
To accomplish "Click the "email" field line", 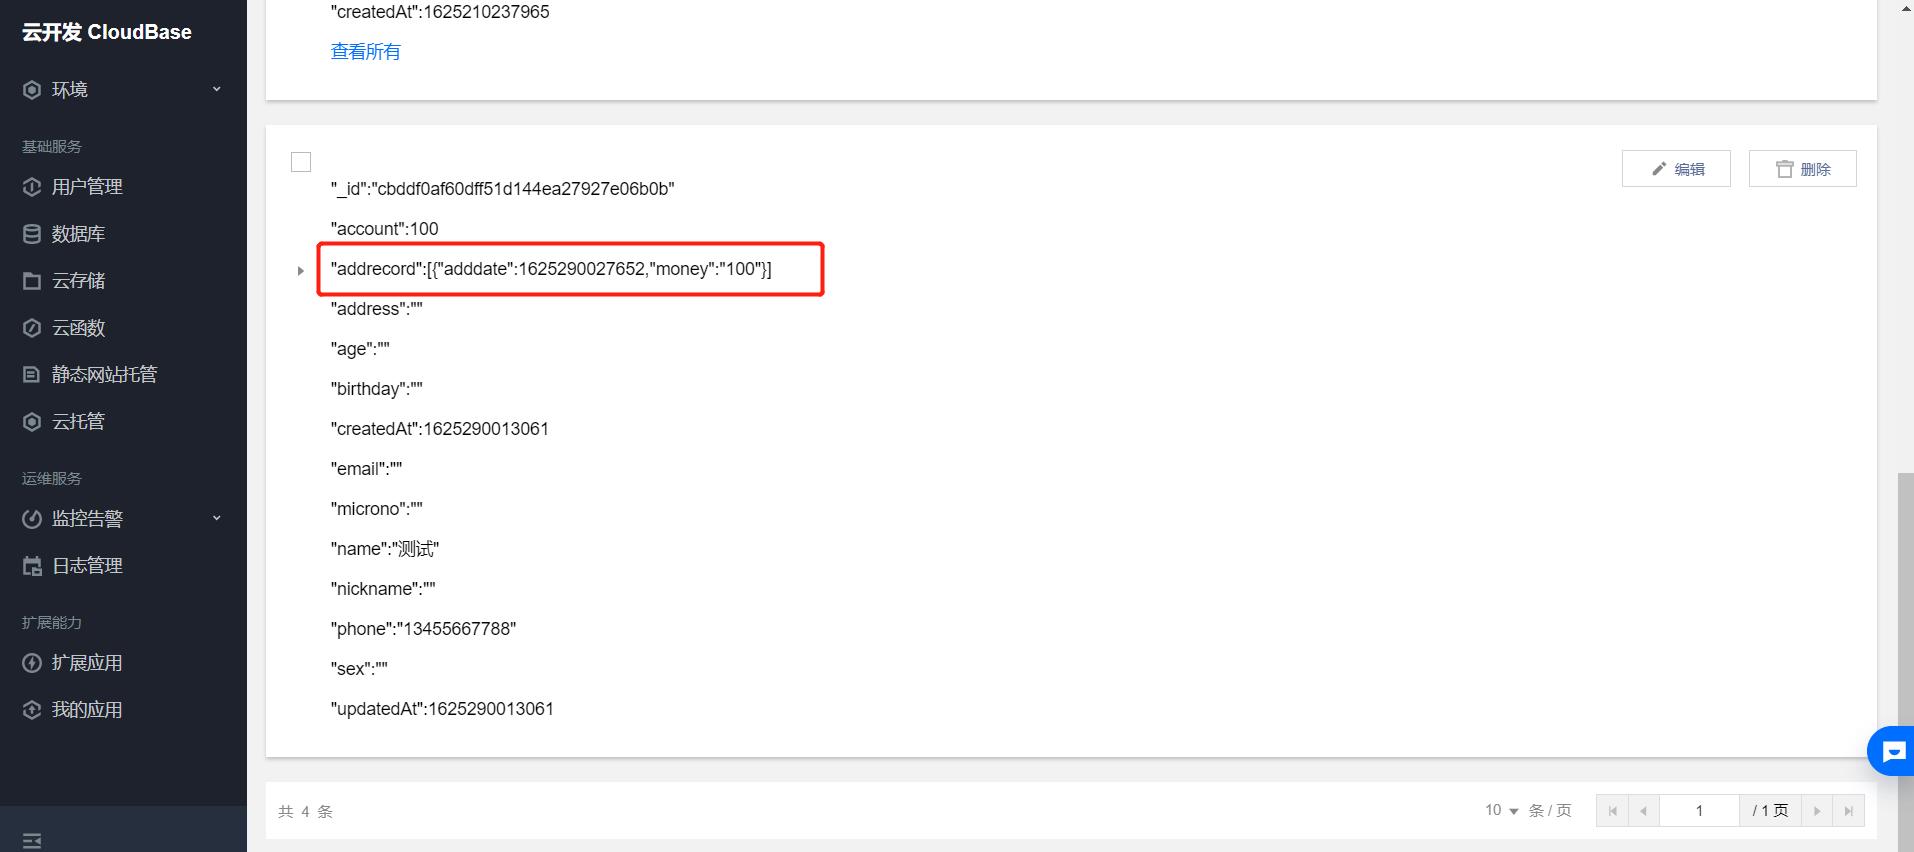I will [366, 469].
